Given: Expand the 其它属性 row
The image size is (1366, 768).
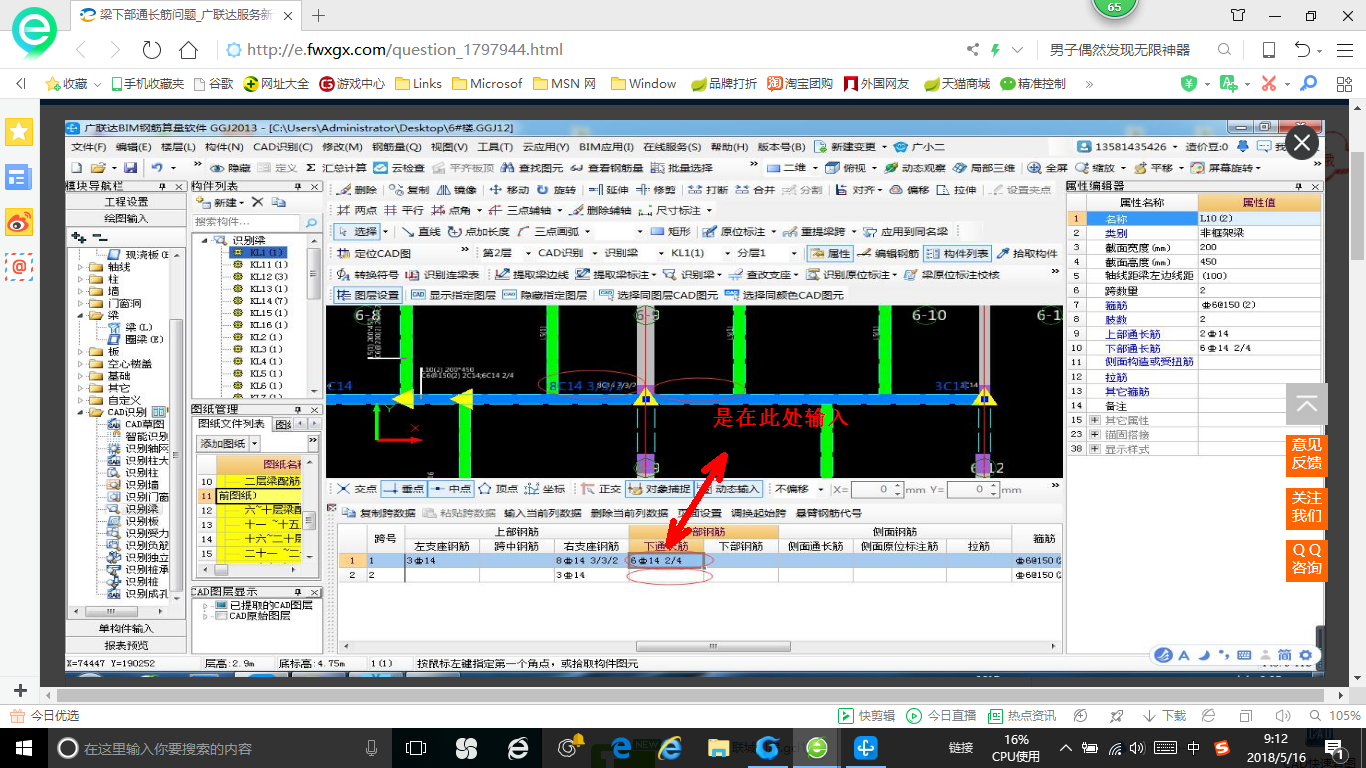Looking at the screenshot, I should [1094, 421].
